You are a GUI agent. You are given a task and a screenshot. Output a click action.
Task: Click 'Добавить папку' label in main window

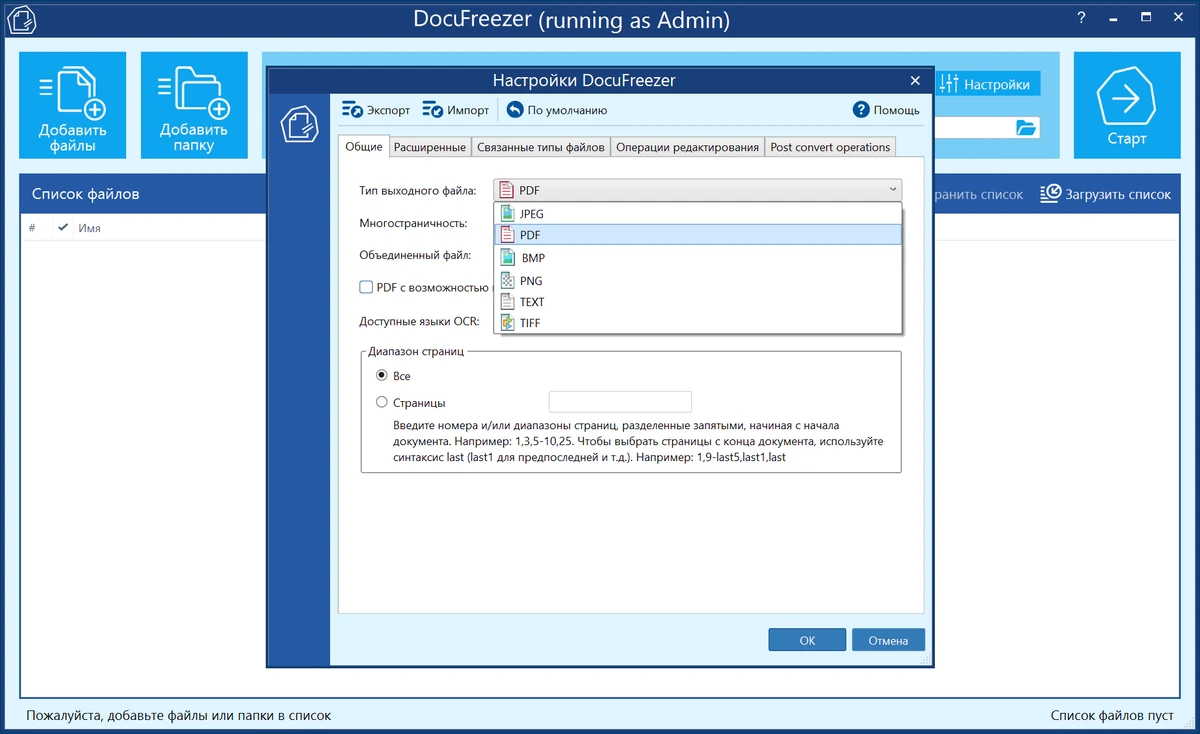point(194,137)
